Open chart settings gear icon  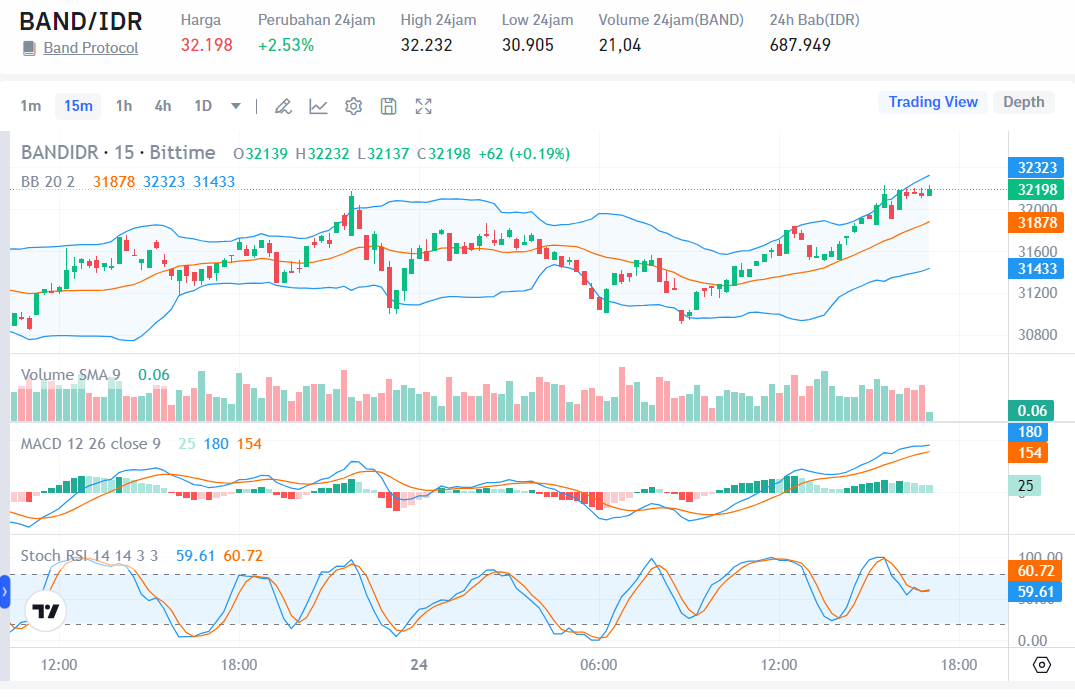[x=353, y=106]
